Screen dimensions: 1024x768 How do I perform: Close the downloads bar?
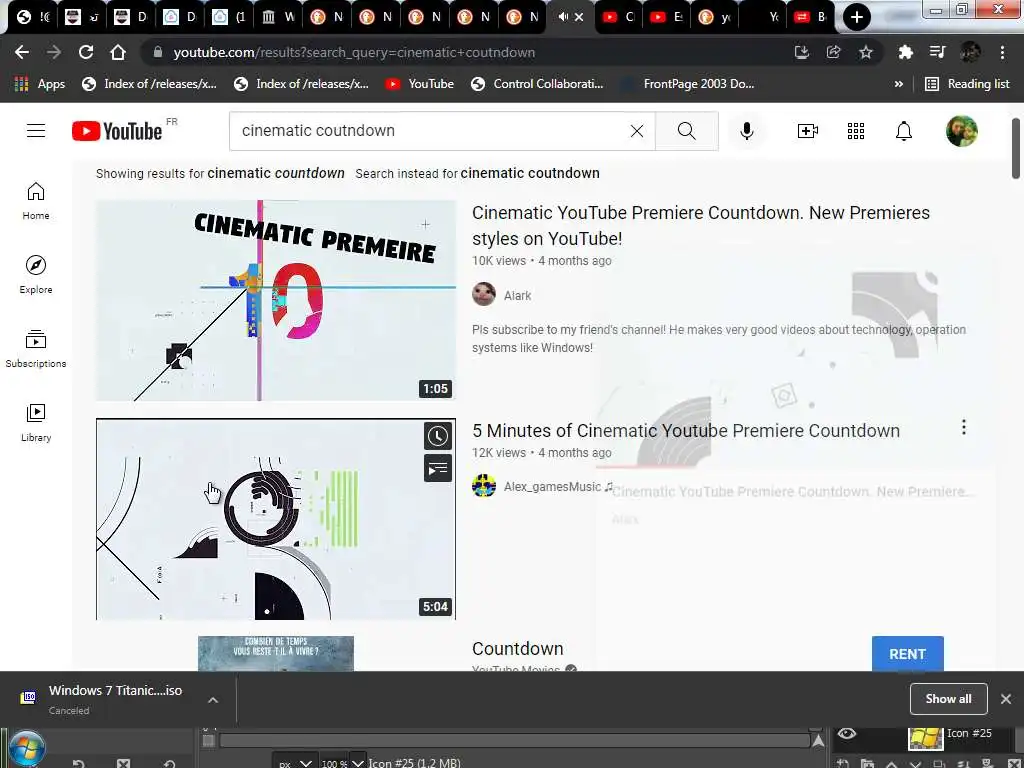tap(1006, 699)
